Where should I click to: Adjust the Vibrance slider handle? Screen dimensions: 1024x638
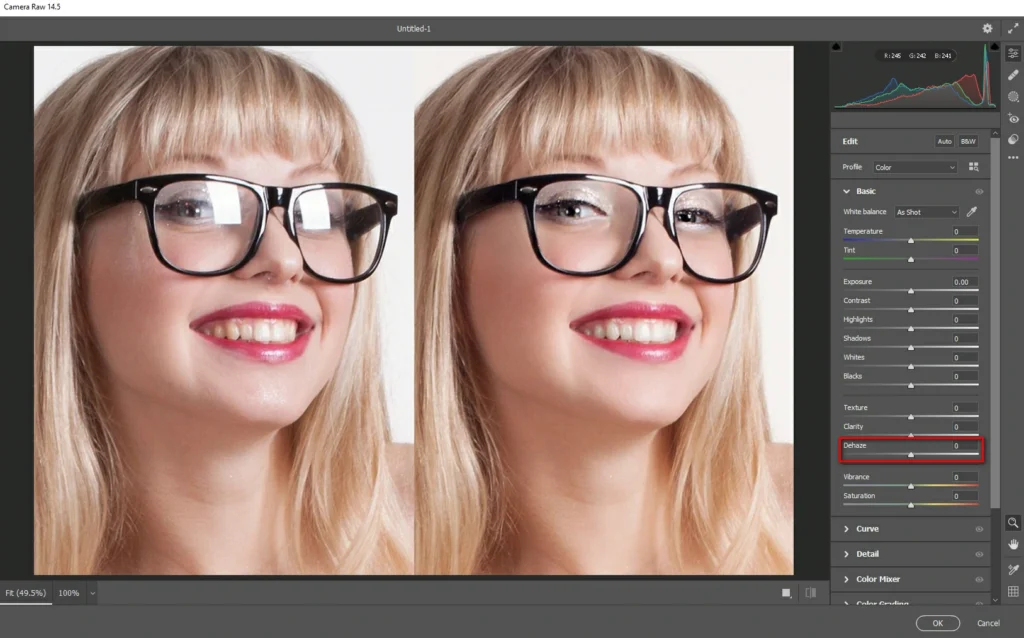(x=910, y=486)
